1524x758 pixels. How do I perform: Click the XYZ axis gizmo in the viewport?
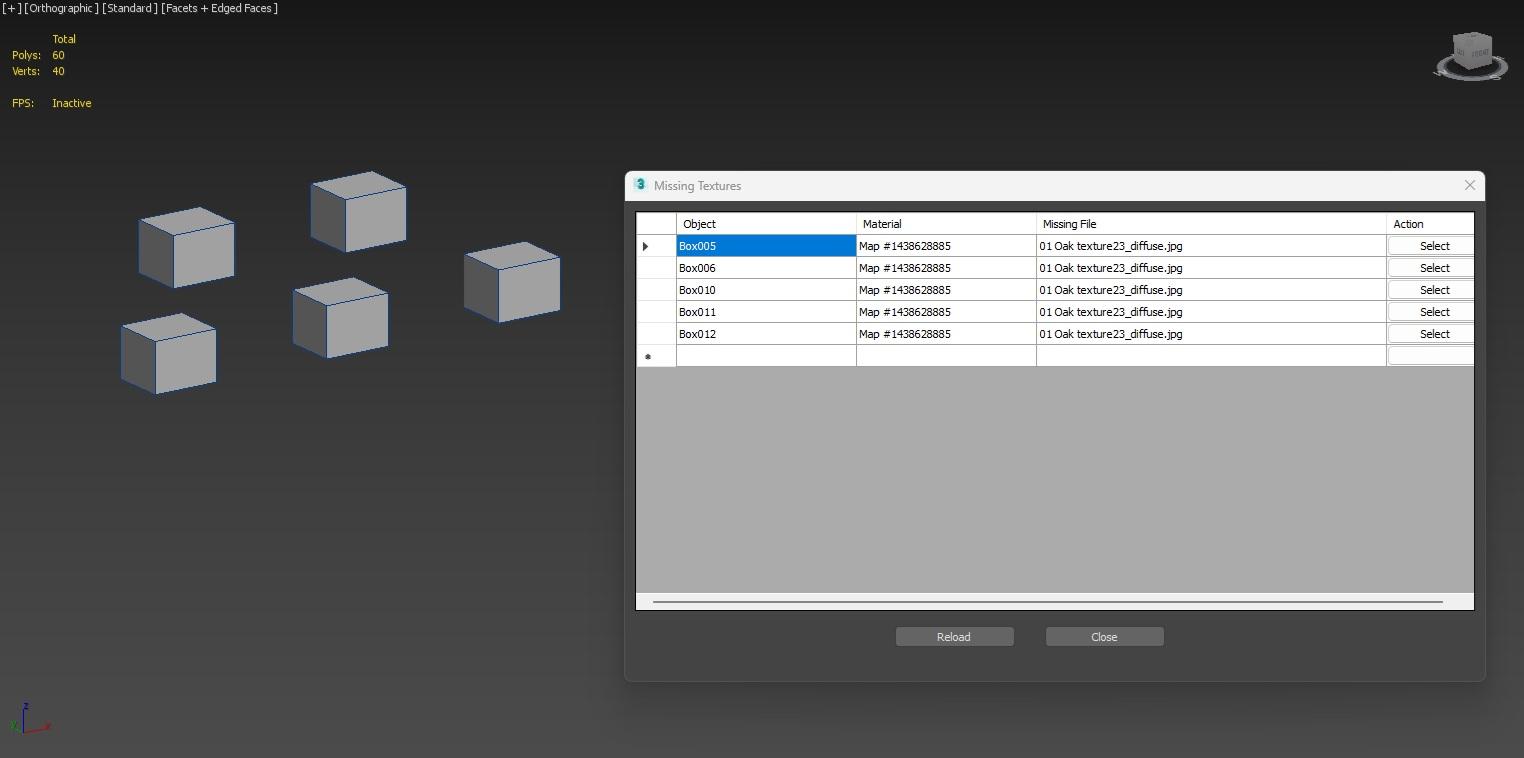coord(28,719)
